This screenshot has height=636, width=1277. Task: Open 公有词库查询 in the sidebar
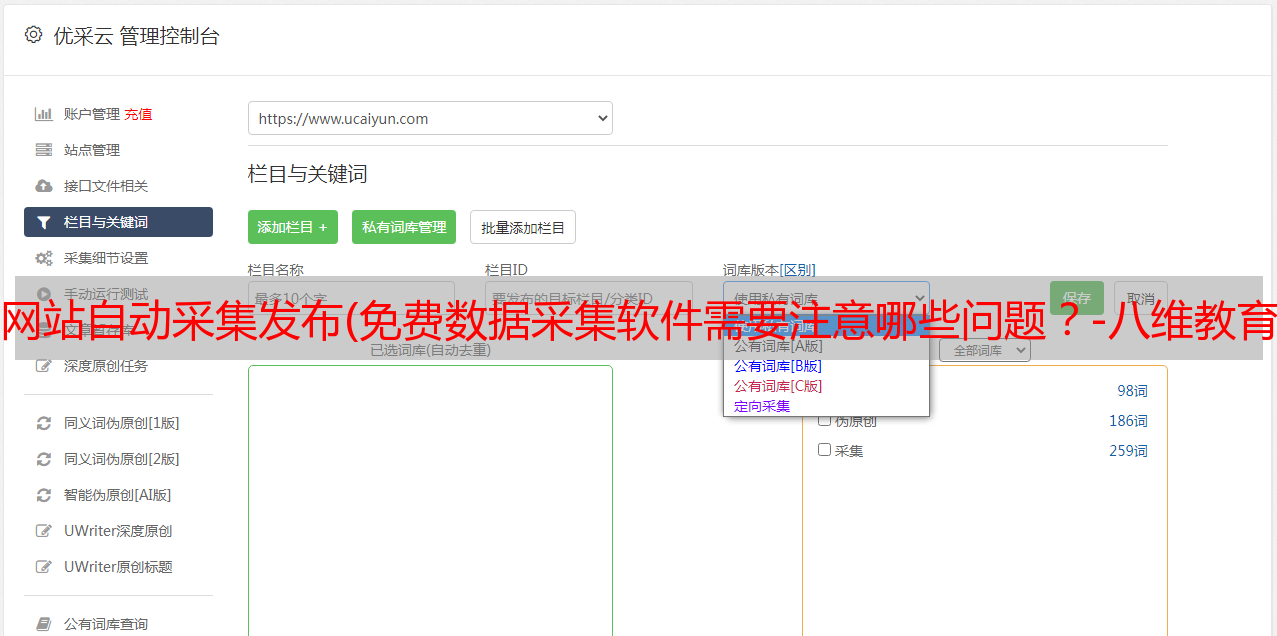[x=106, y=624]
